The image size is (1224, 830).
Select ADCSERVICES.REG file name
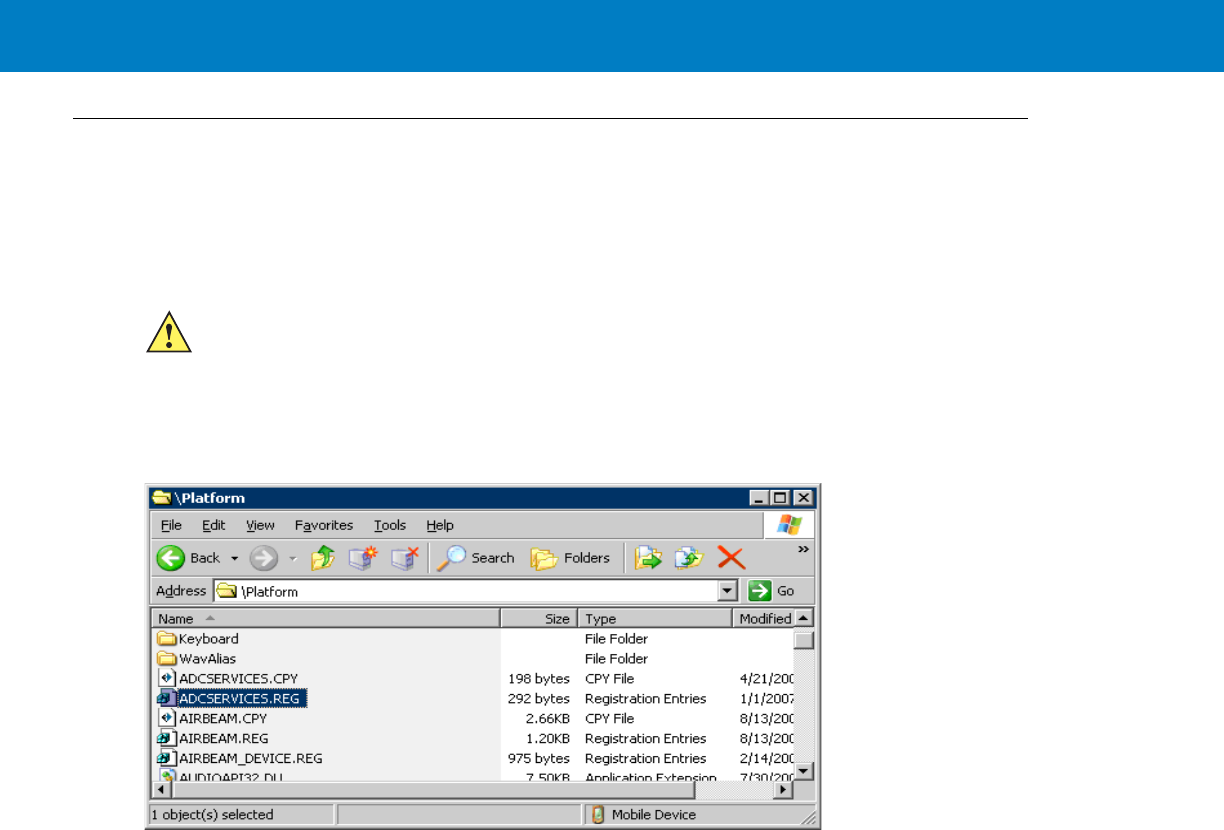241,699
